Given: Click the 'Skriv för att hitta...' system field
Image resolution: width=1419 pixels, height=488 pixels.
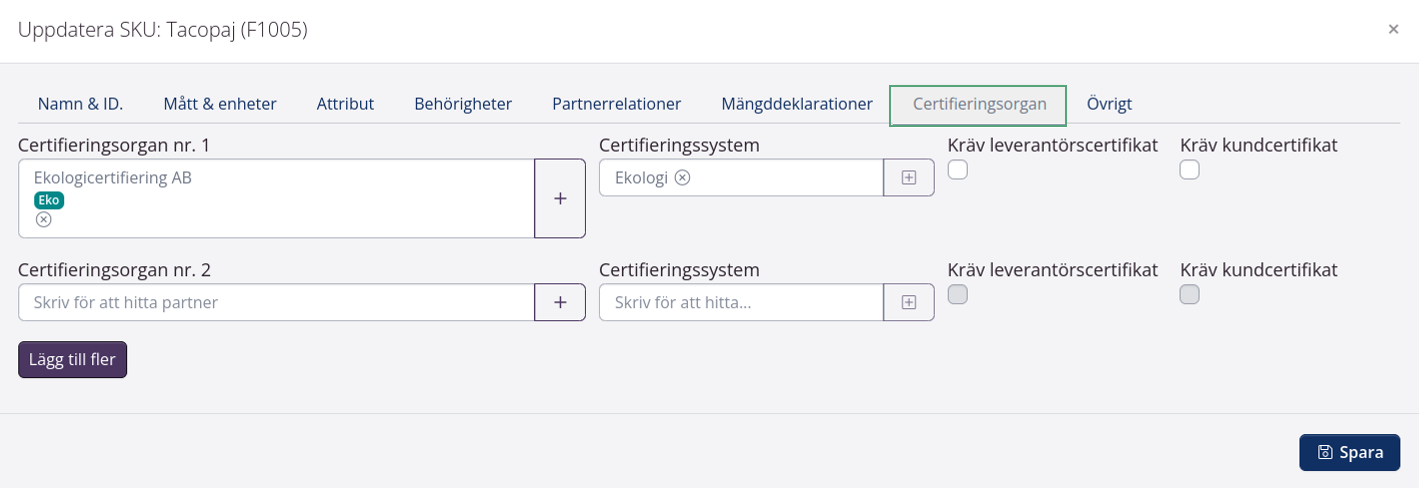Looking at the screenshot, I should 740,302.
